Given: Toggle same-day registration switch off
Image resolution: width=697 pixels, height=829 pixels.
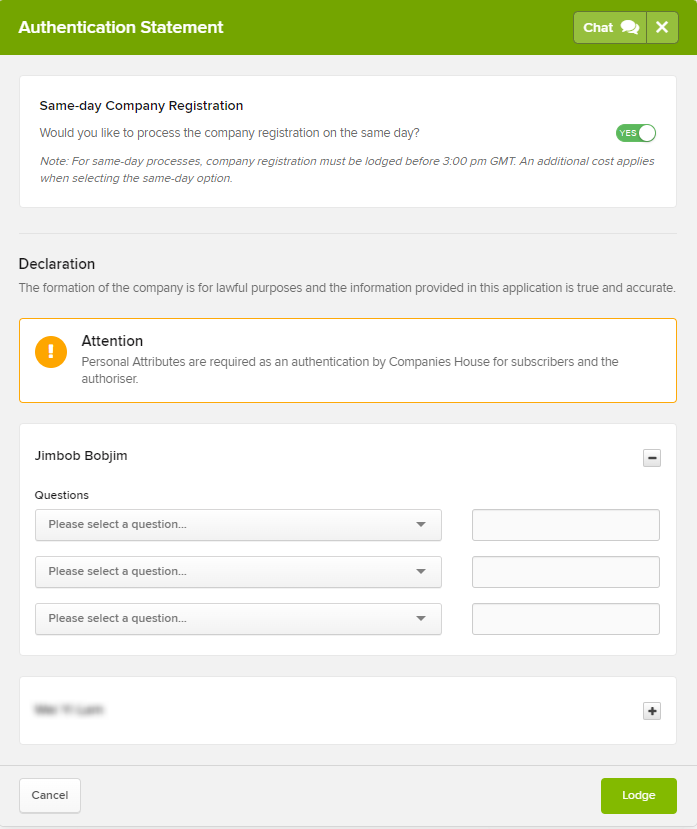Looking at the screenshot, I should [636, 133].
